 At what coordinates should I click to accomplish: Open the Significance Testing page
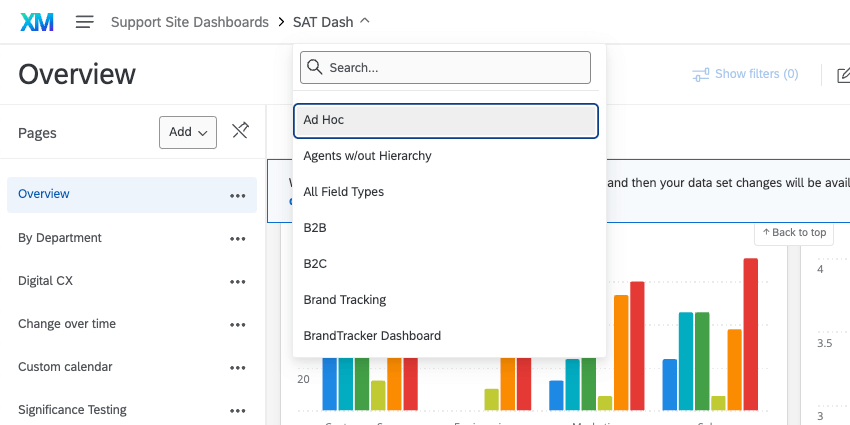(72, 410)
